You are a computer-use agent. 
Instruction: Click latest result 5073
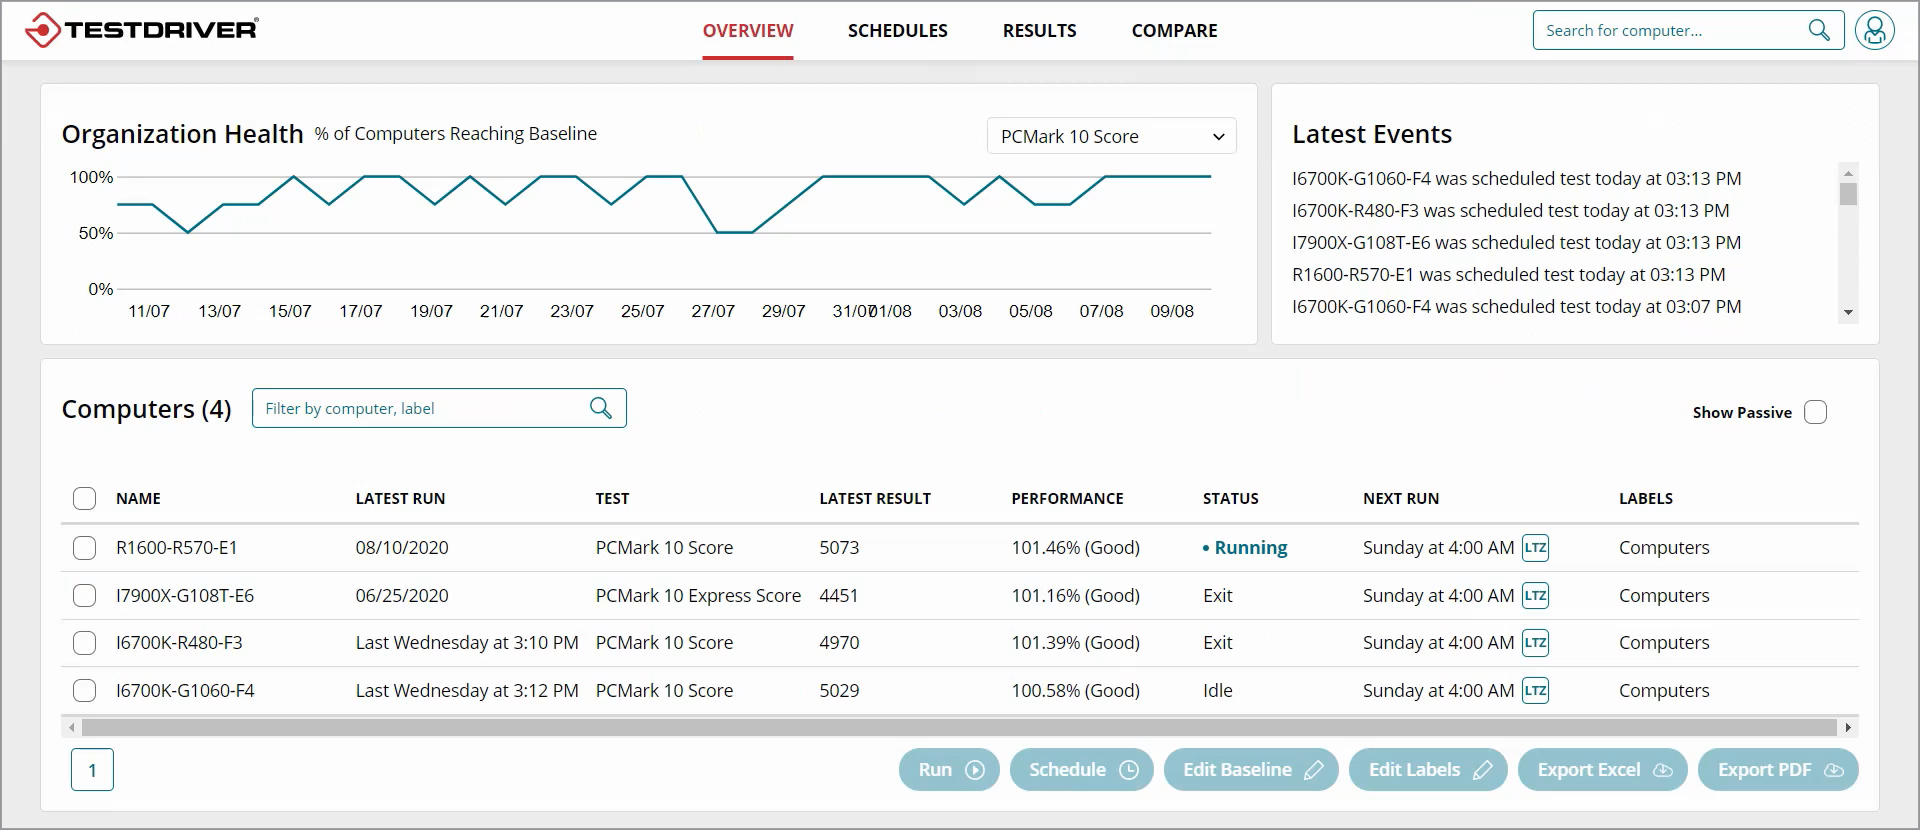839,547
